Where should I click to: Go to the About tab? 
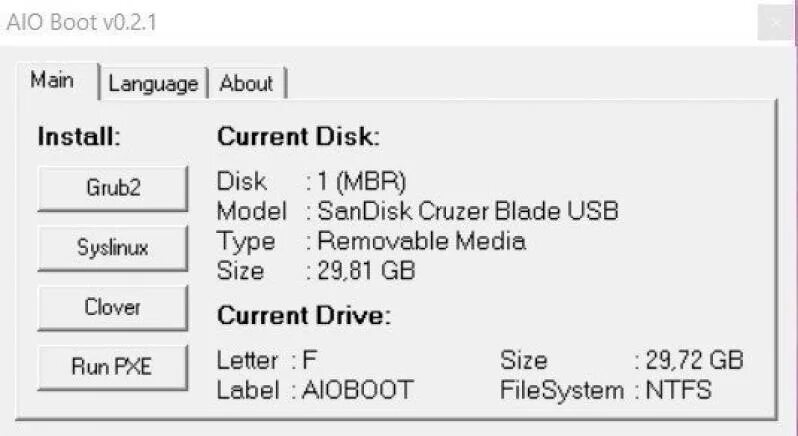pyautogui.click(x=246, y=84)
